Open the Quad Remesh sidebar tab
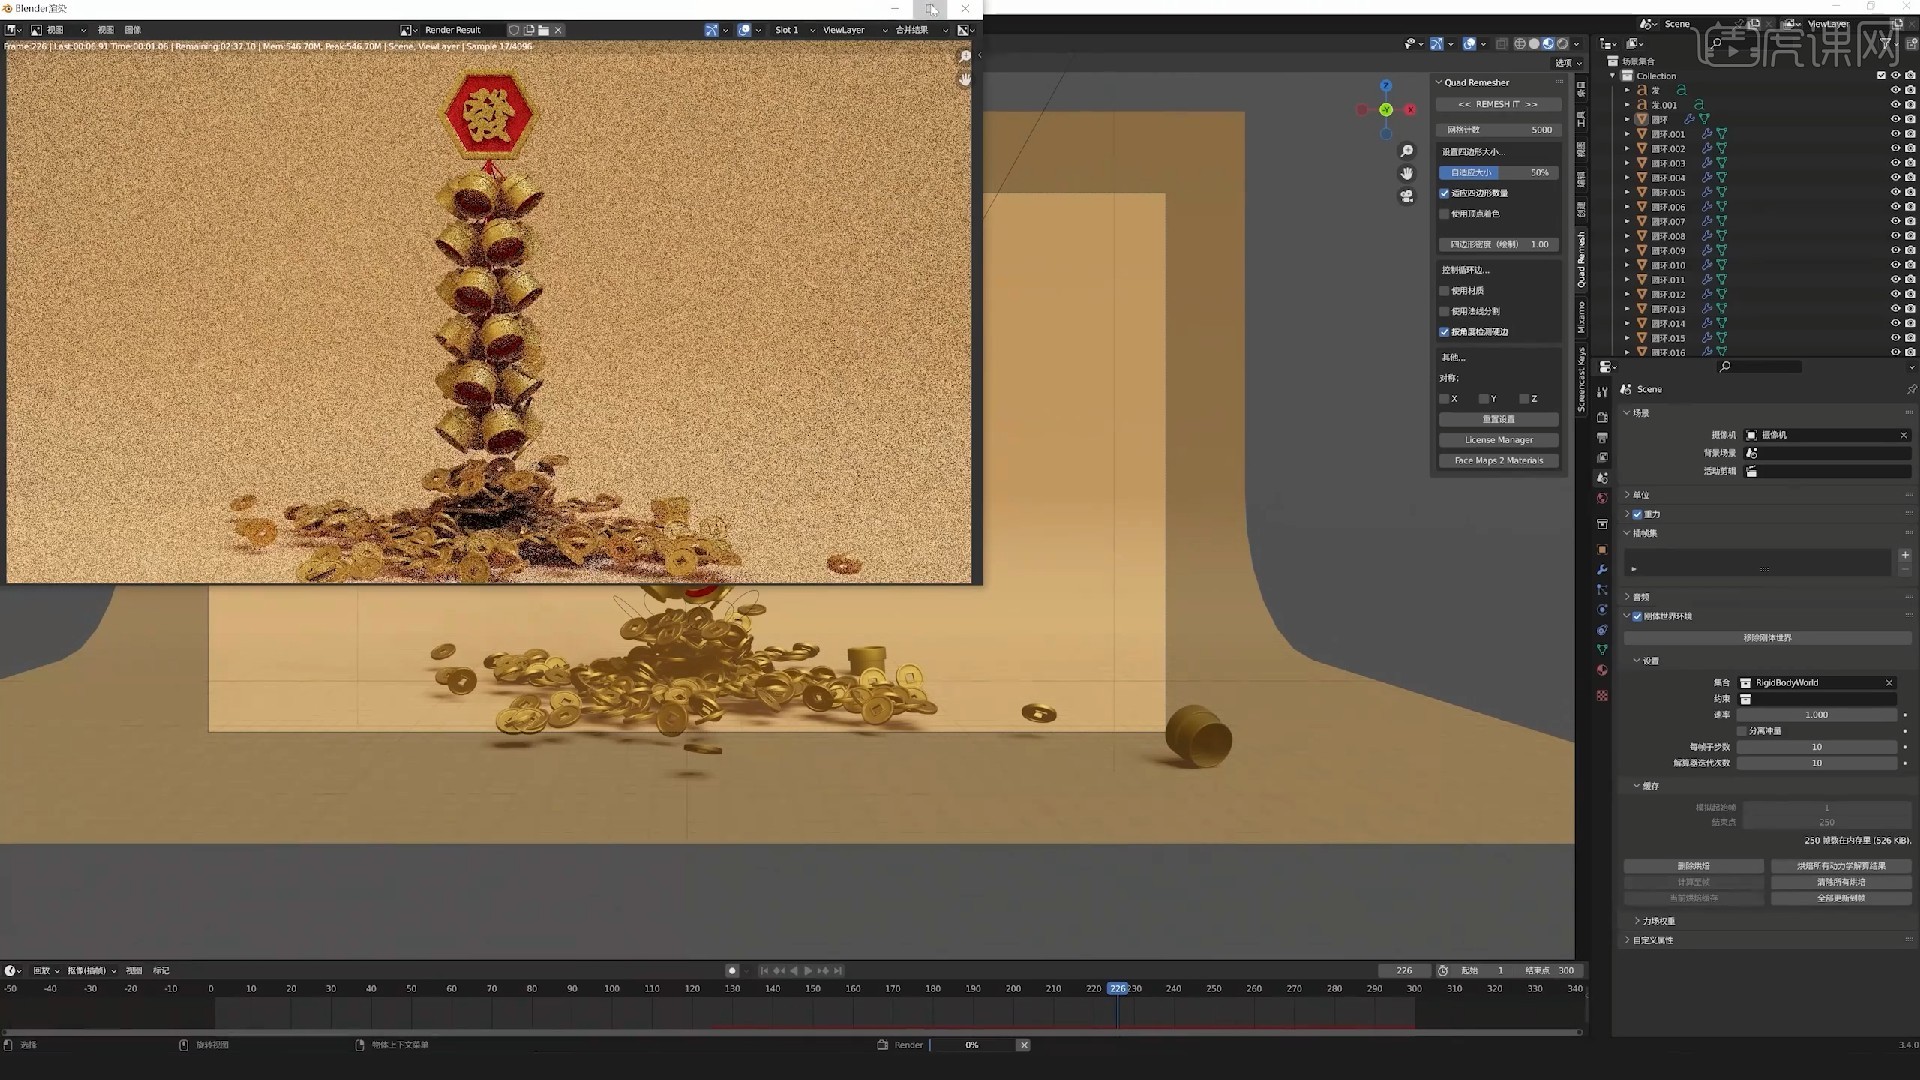This screenshot has height=1080, width=1920. [1581, 259]
